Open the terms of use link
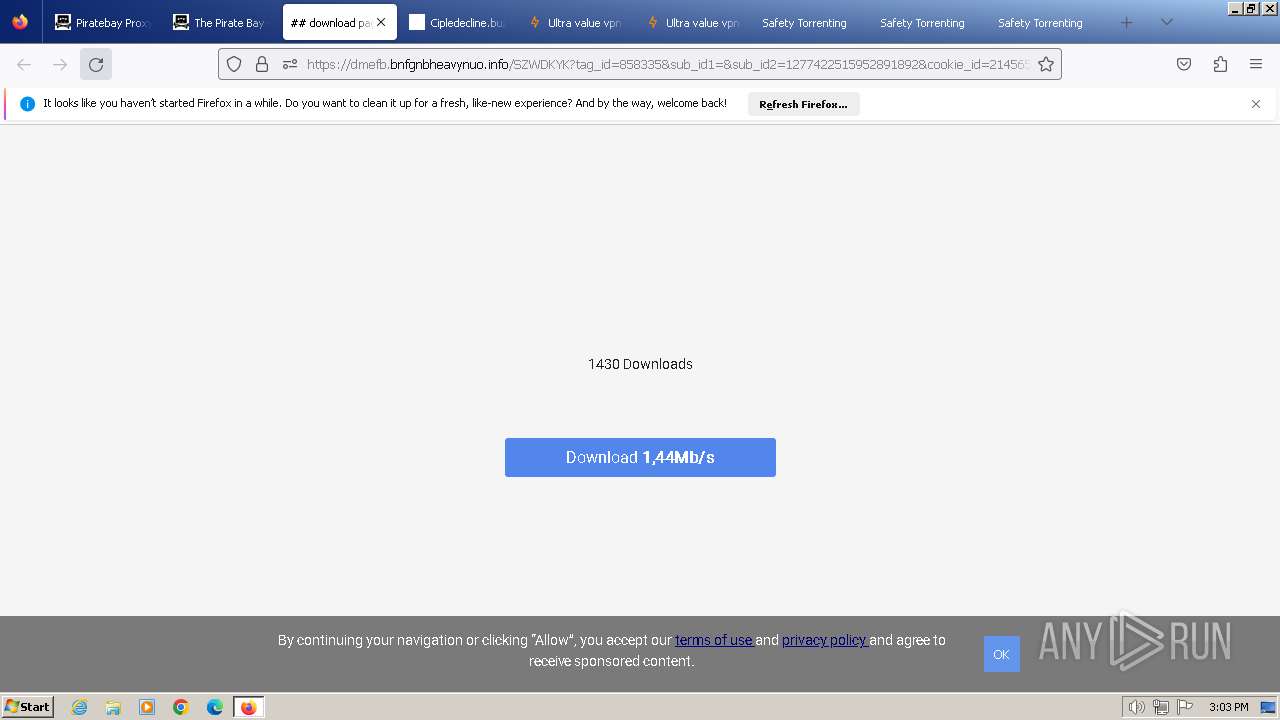 point(713,640)
